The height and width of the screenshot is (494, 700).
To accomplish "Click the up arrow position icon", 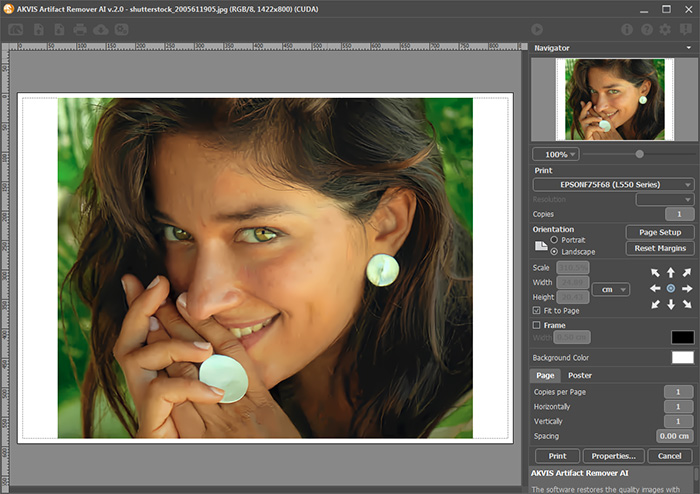I will (x=670, y=273).
